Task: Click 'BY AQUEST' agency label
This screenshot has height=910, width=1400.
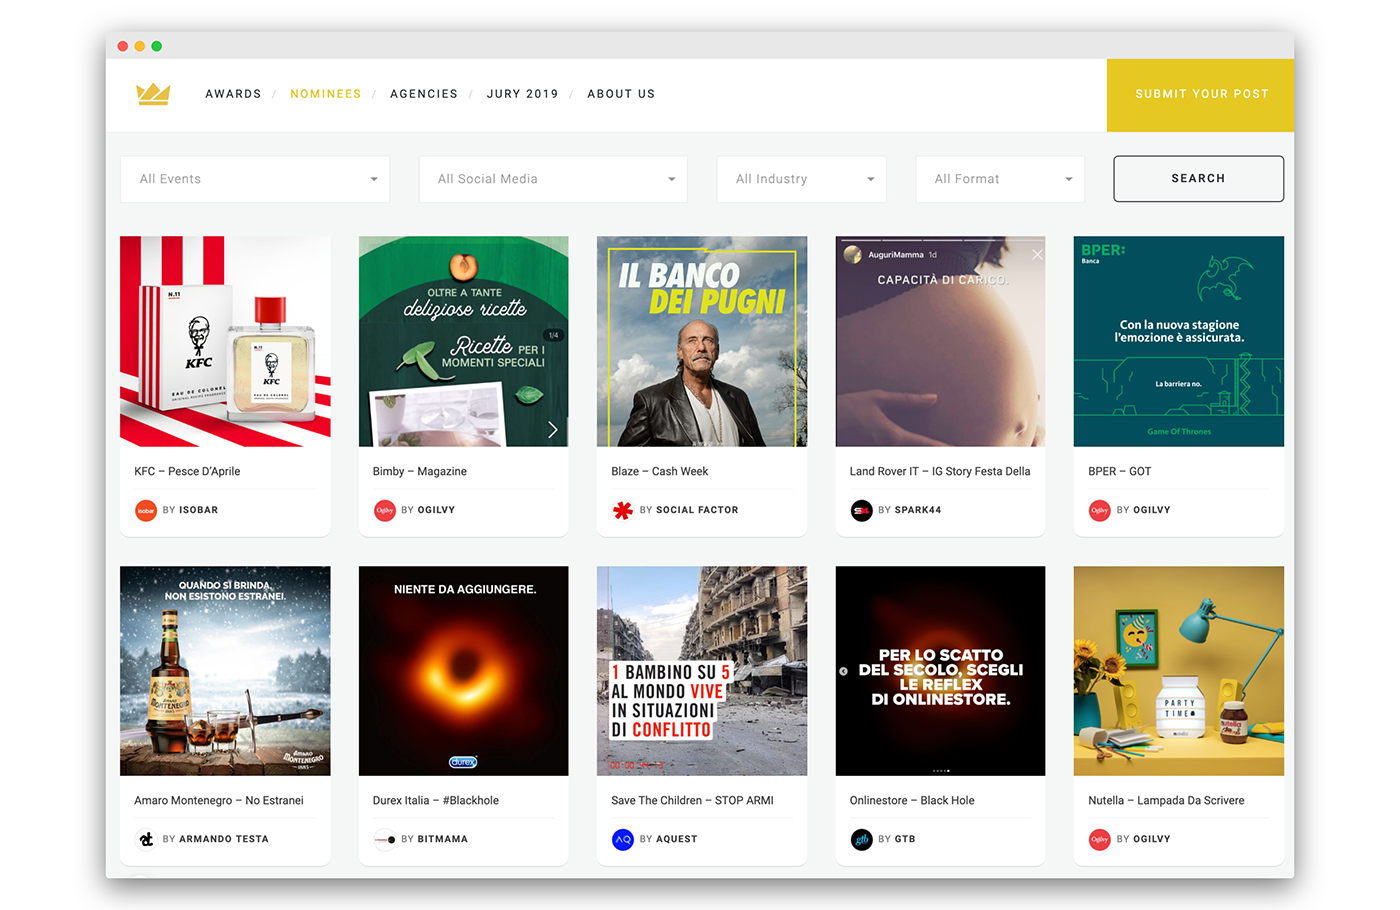Action: point(669,839)
